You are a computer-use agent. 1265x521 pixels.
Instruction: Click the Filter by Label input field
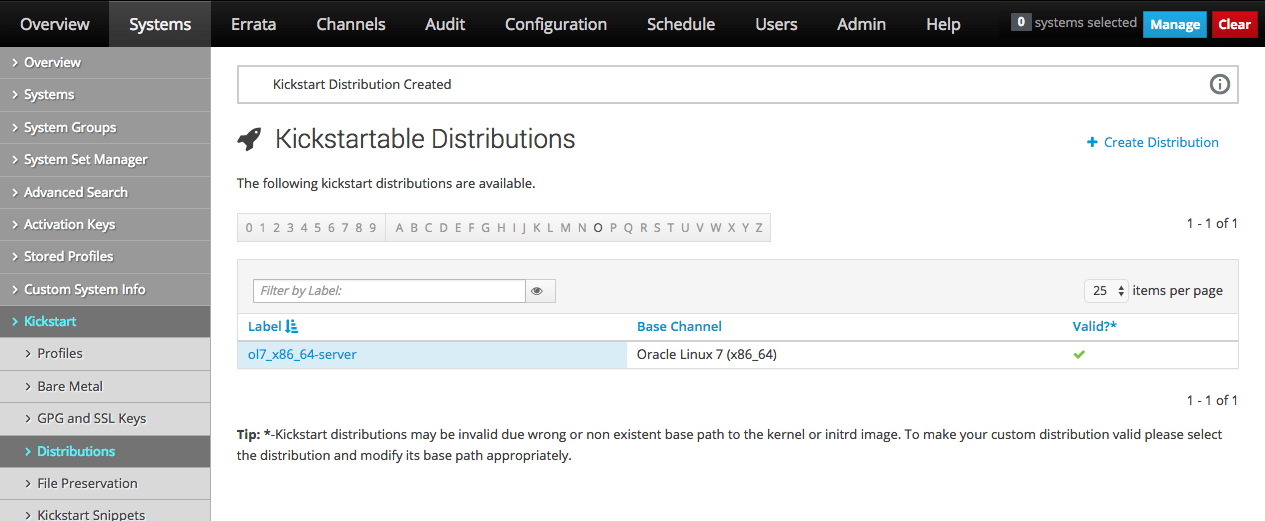point(389,291)
